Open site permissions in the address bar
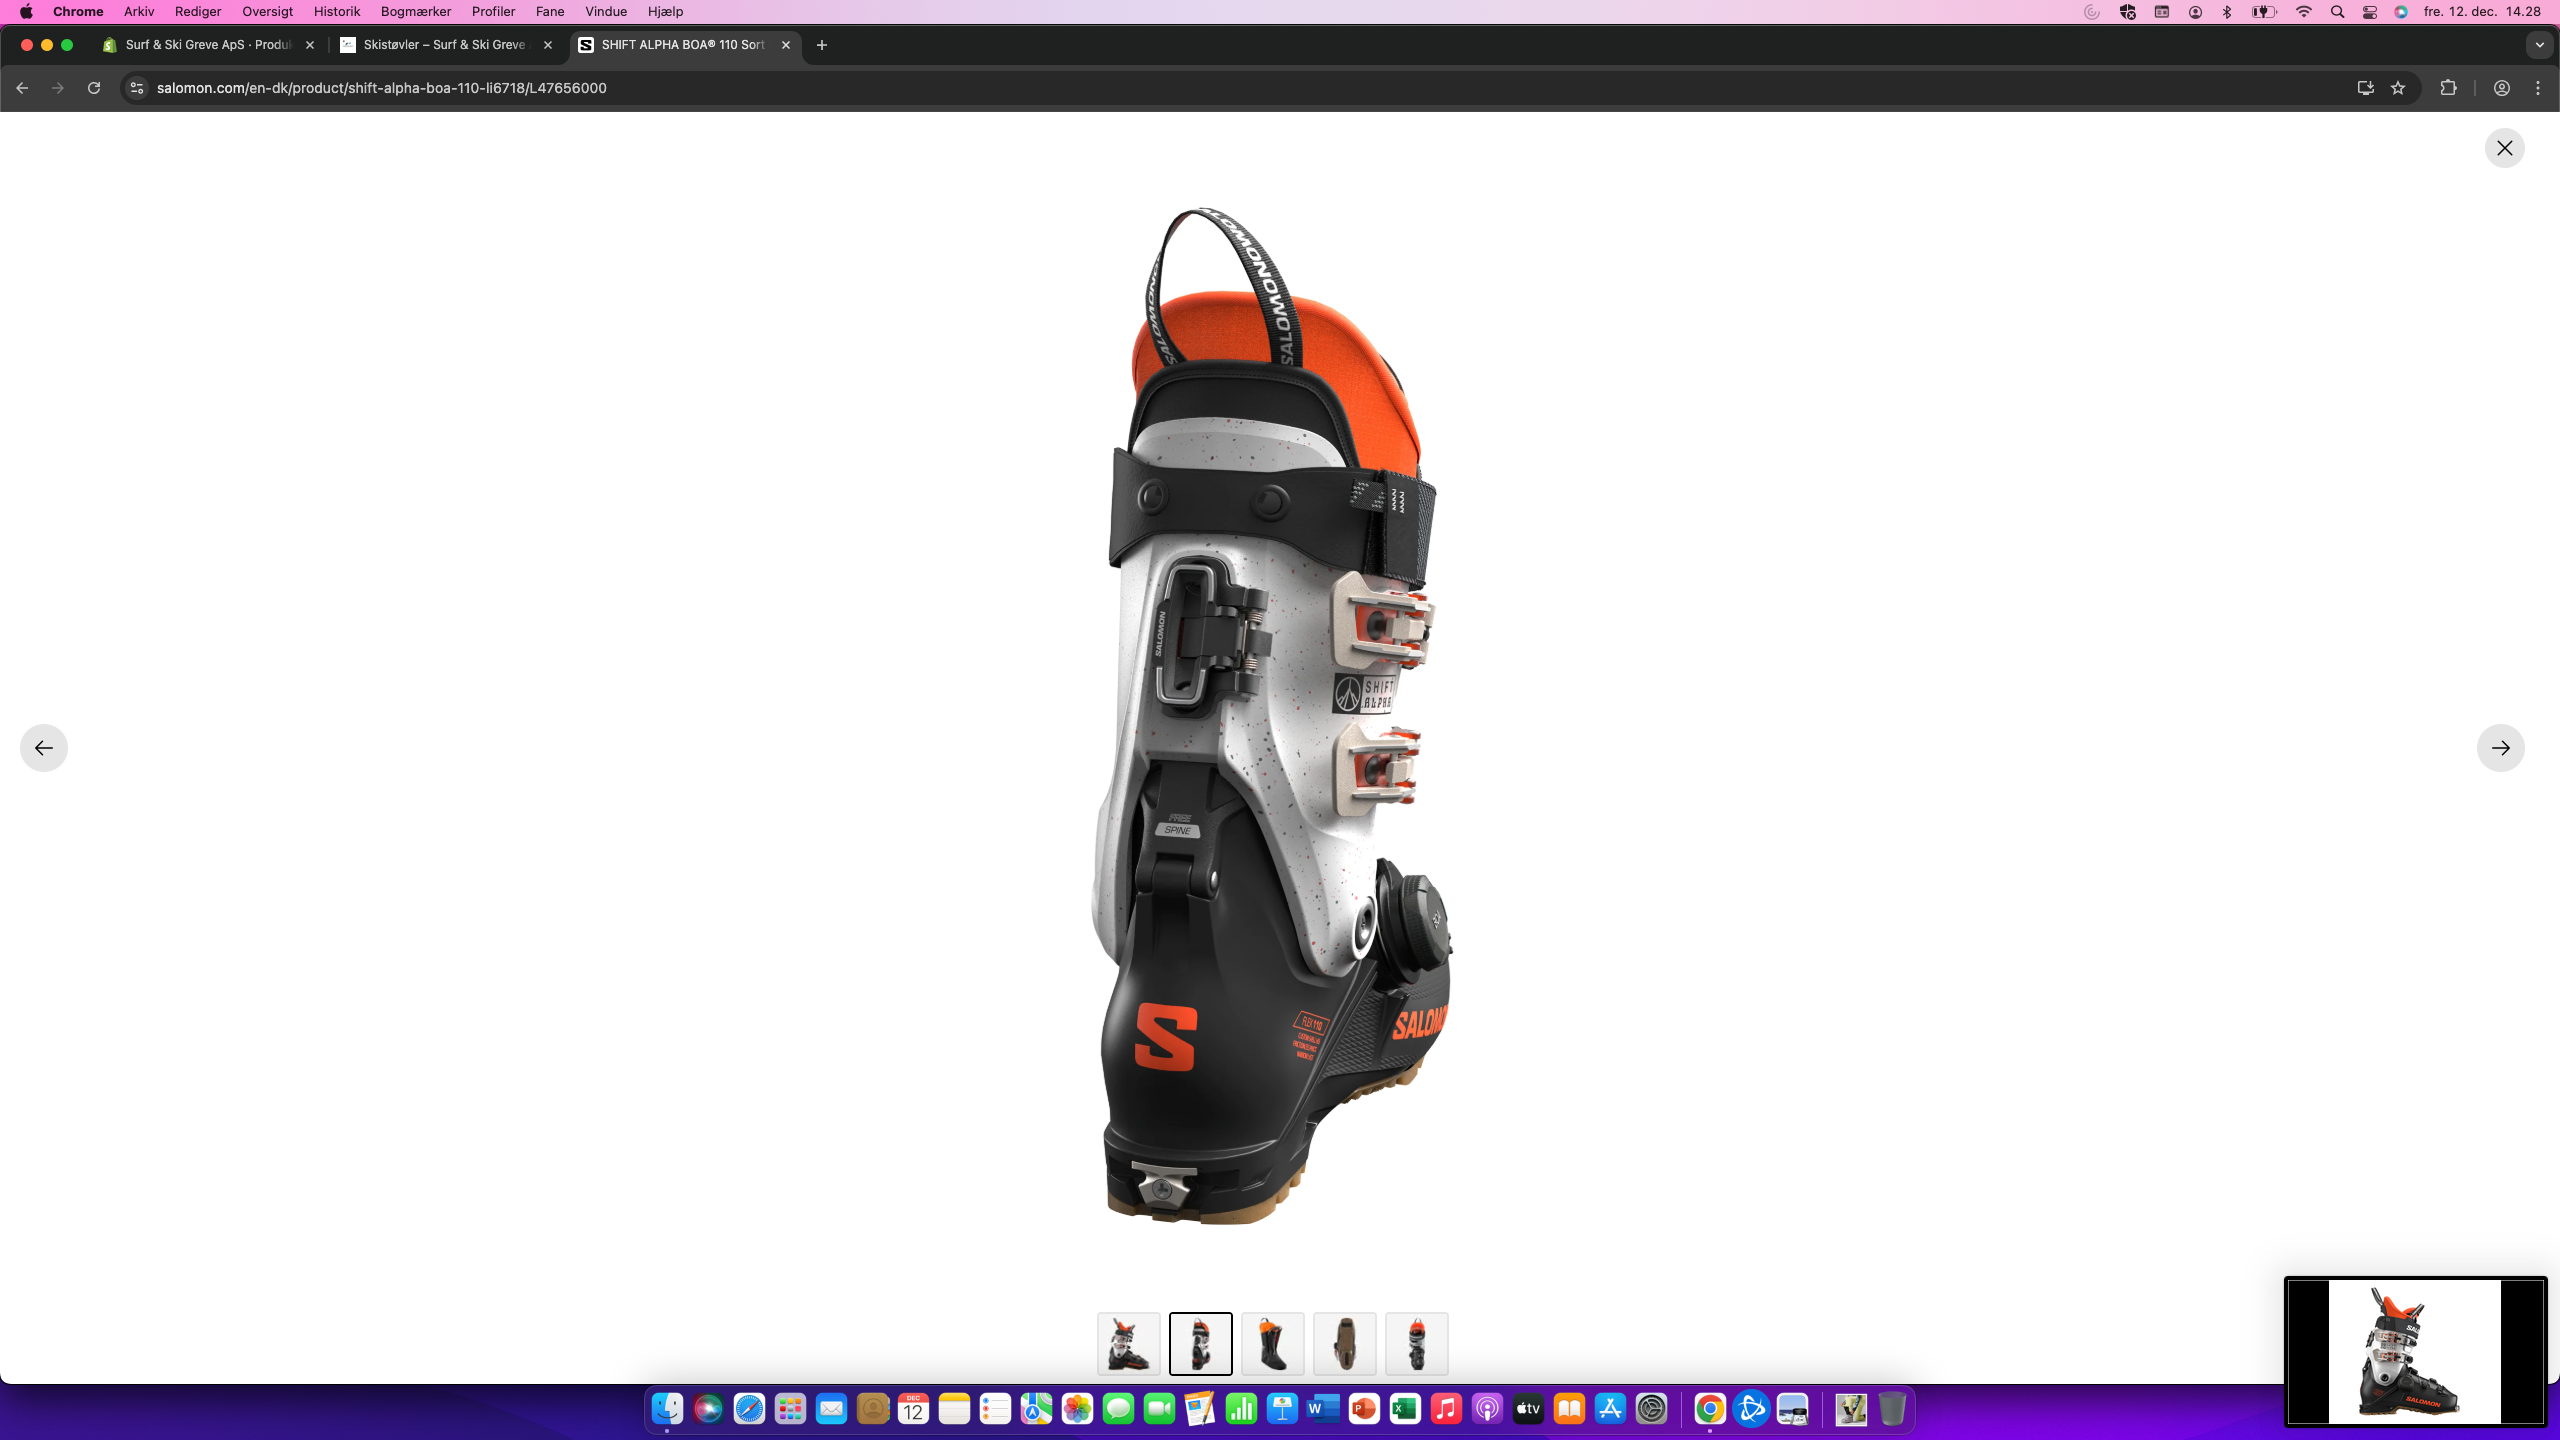The image size is (2560, 1440). 136,88
